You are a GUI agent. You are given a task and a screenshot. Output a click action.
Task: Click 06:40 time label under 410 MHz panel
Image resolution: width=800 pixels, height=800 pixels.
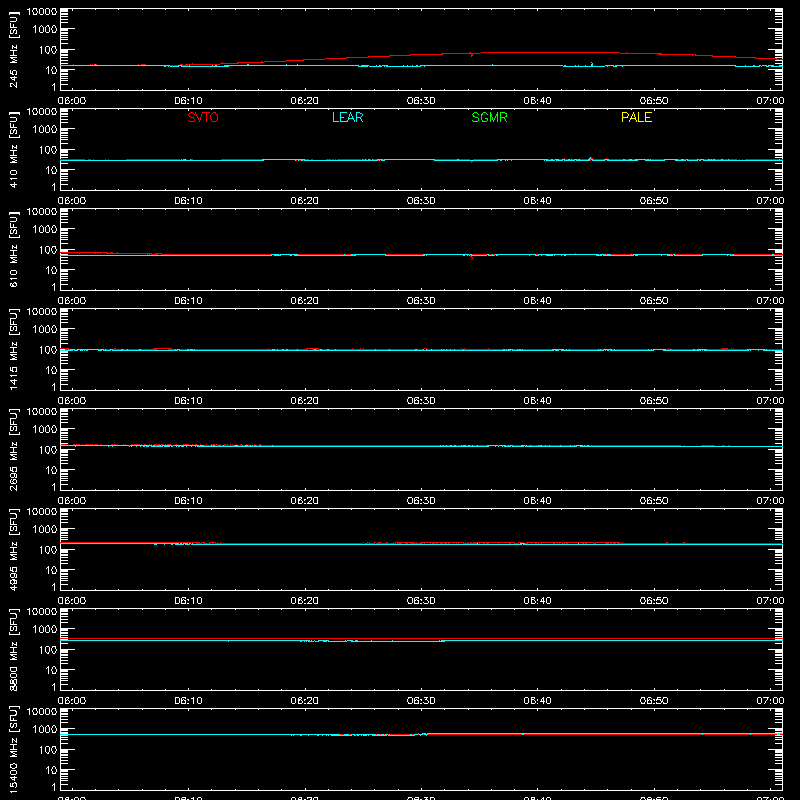pos(537,201)
